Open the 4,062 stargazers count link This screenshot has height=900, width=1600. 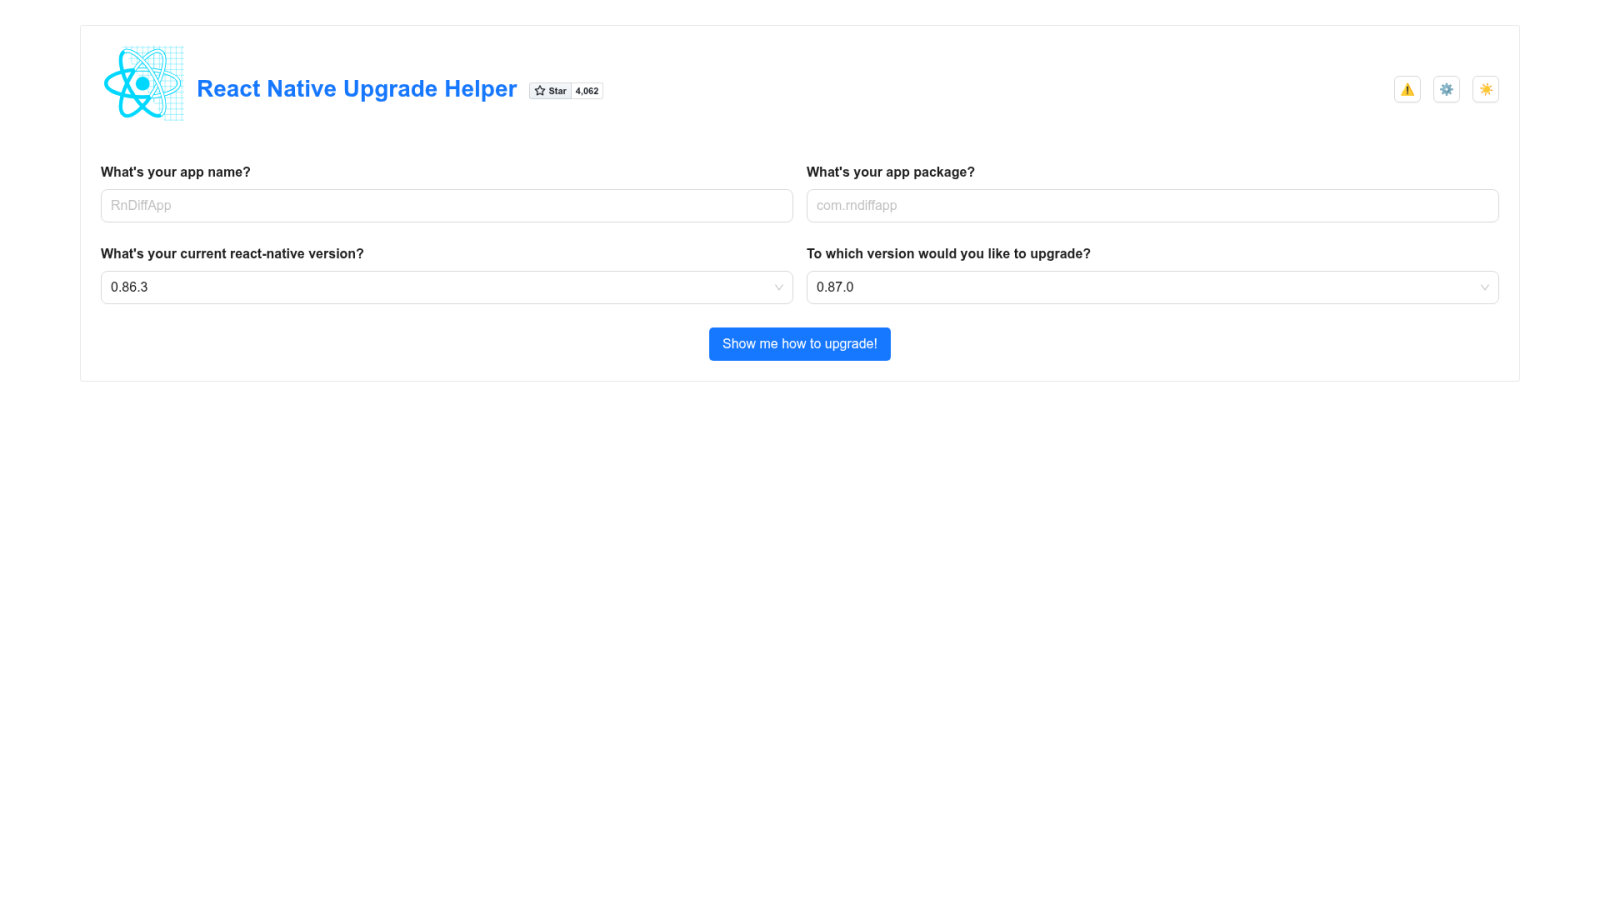click(587, 91)
